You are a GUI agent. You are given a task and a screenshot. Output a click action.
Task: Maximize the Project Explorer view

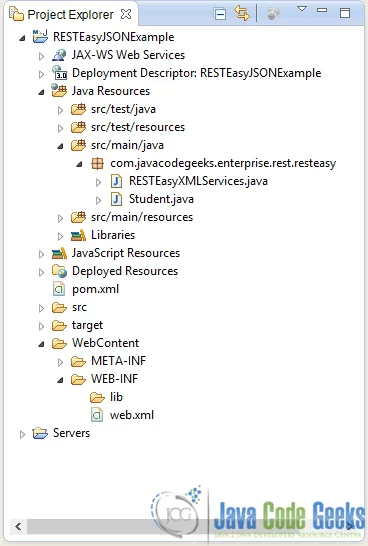(x=345, y=13)
